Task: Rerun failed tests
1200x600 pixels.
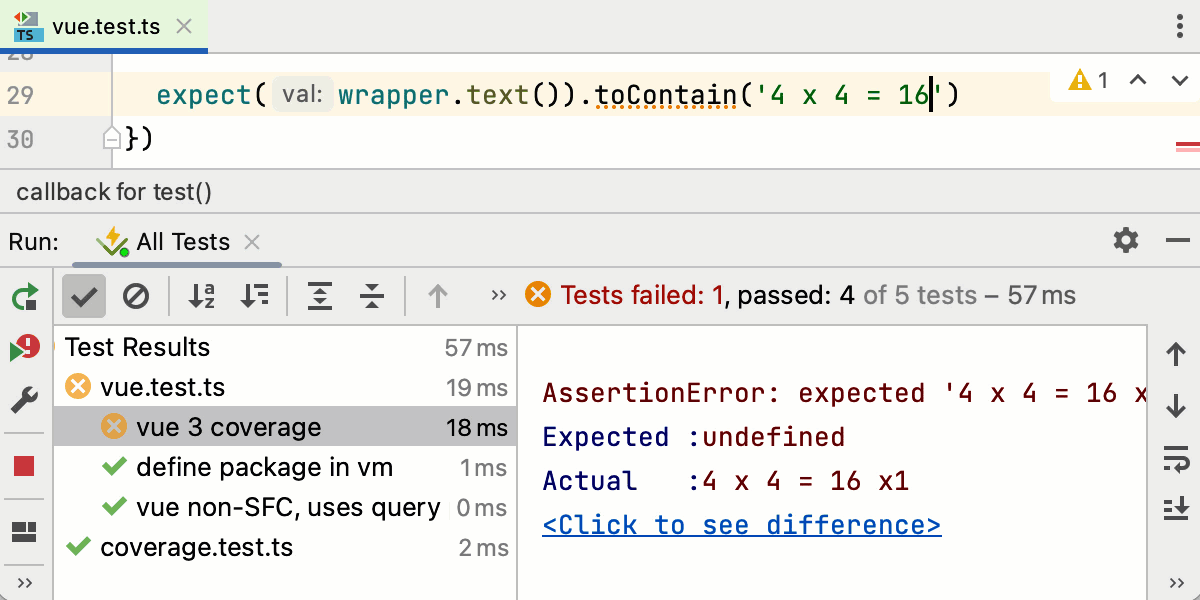Action: point(25,348)
